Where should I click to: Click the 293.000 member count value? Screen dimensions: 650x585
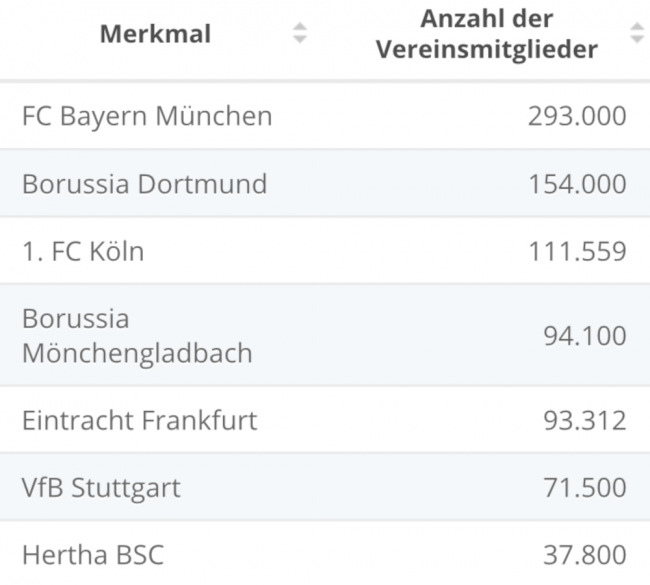(x=577, y=116)
